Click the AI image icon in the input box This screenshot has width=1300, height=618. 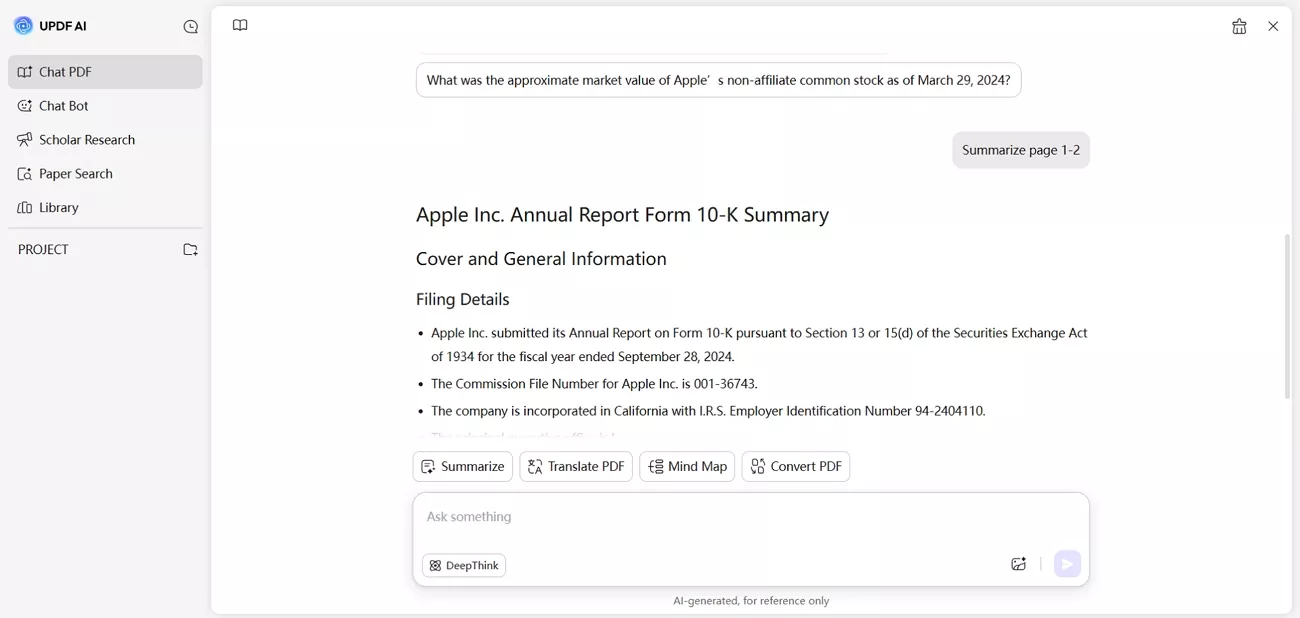(x=1018, y=564)
